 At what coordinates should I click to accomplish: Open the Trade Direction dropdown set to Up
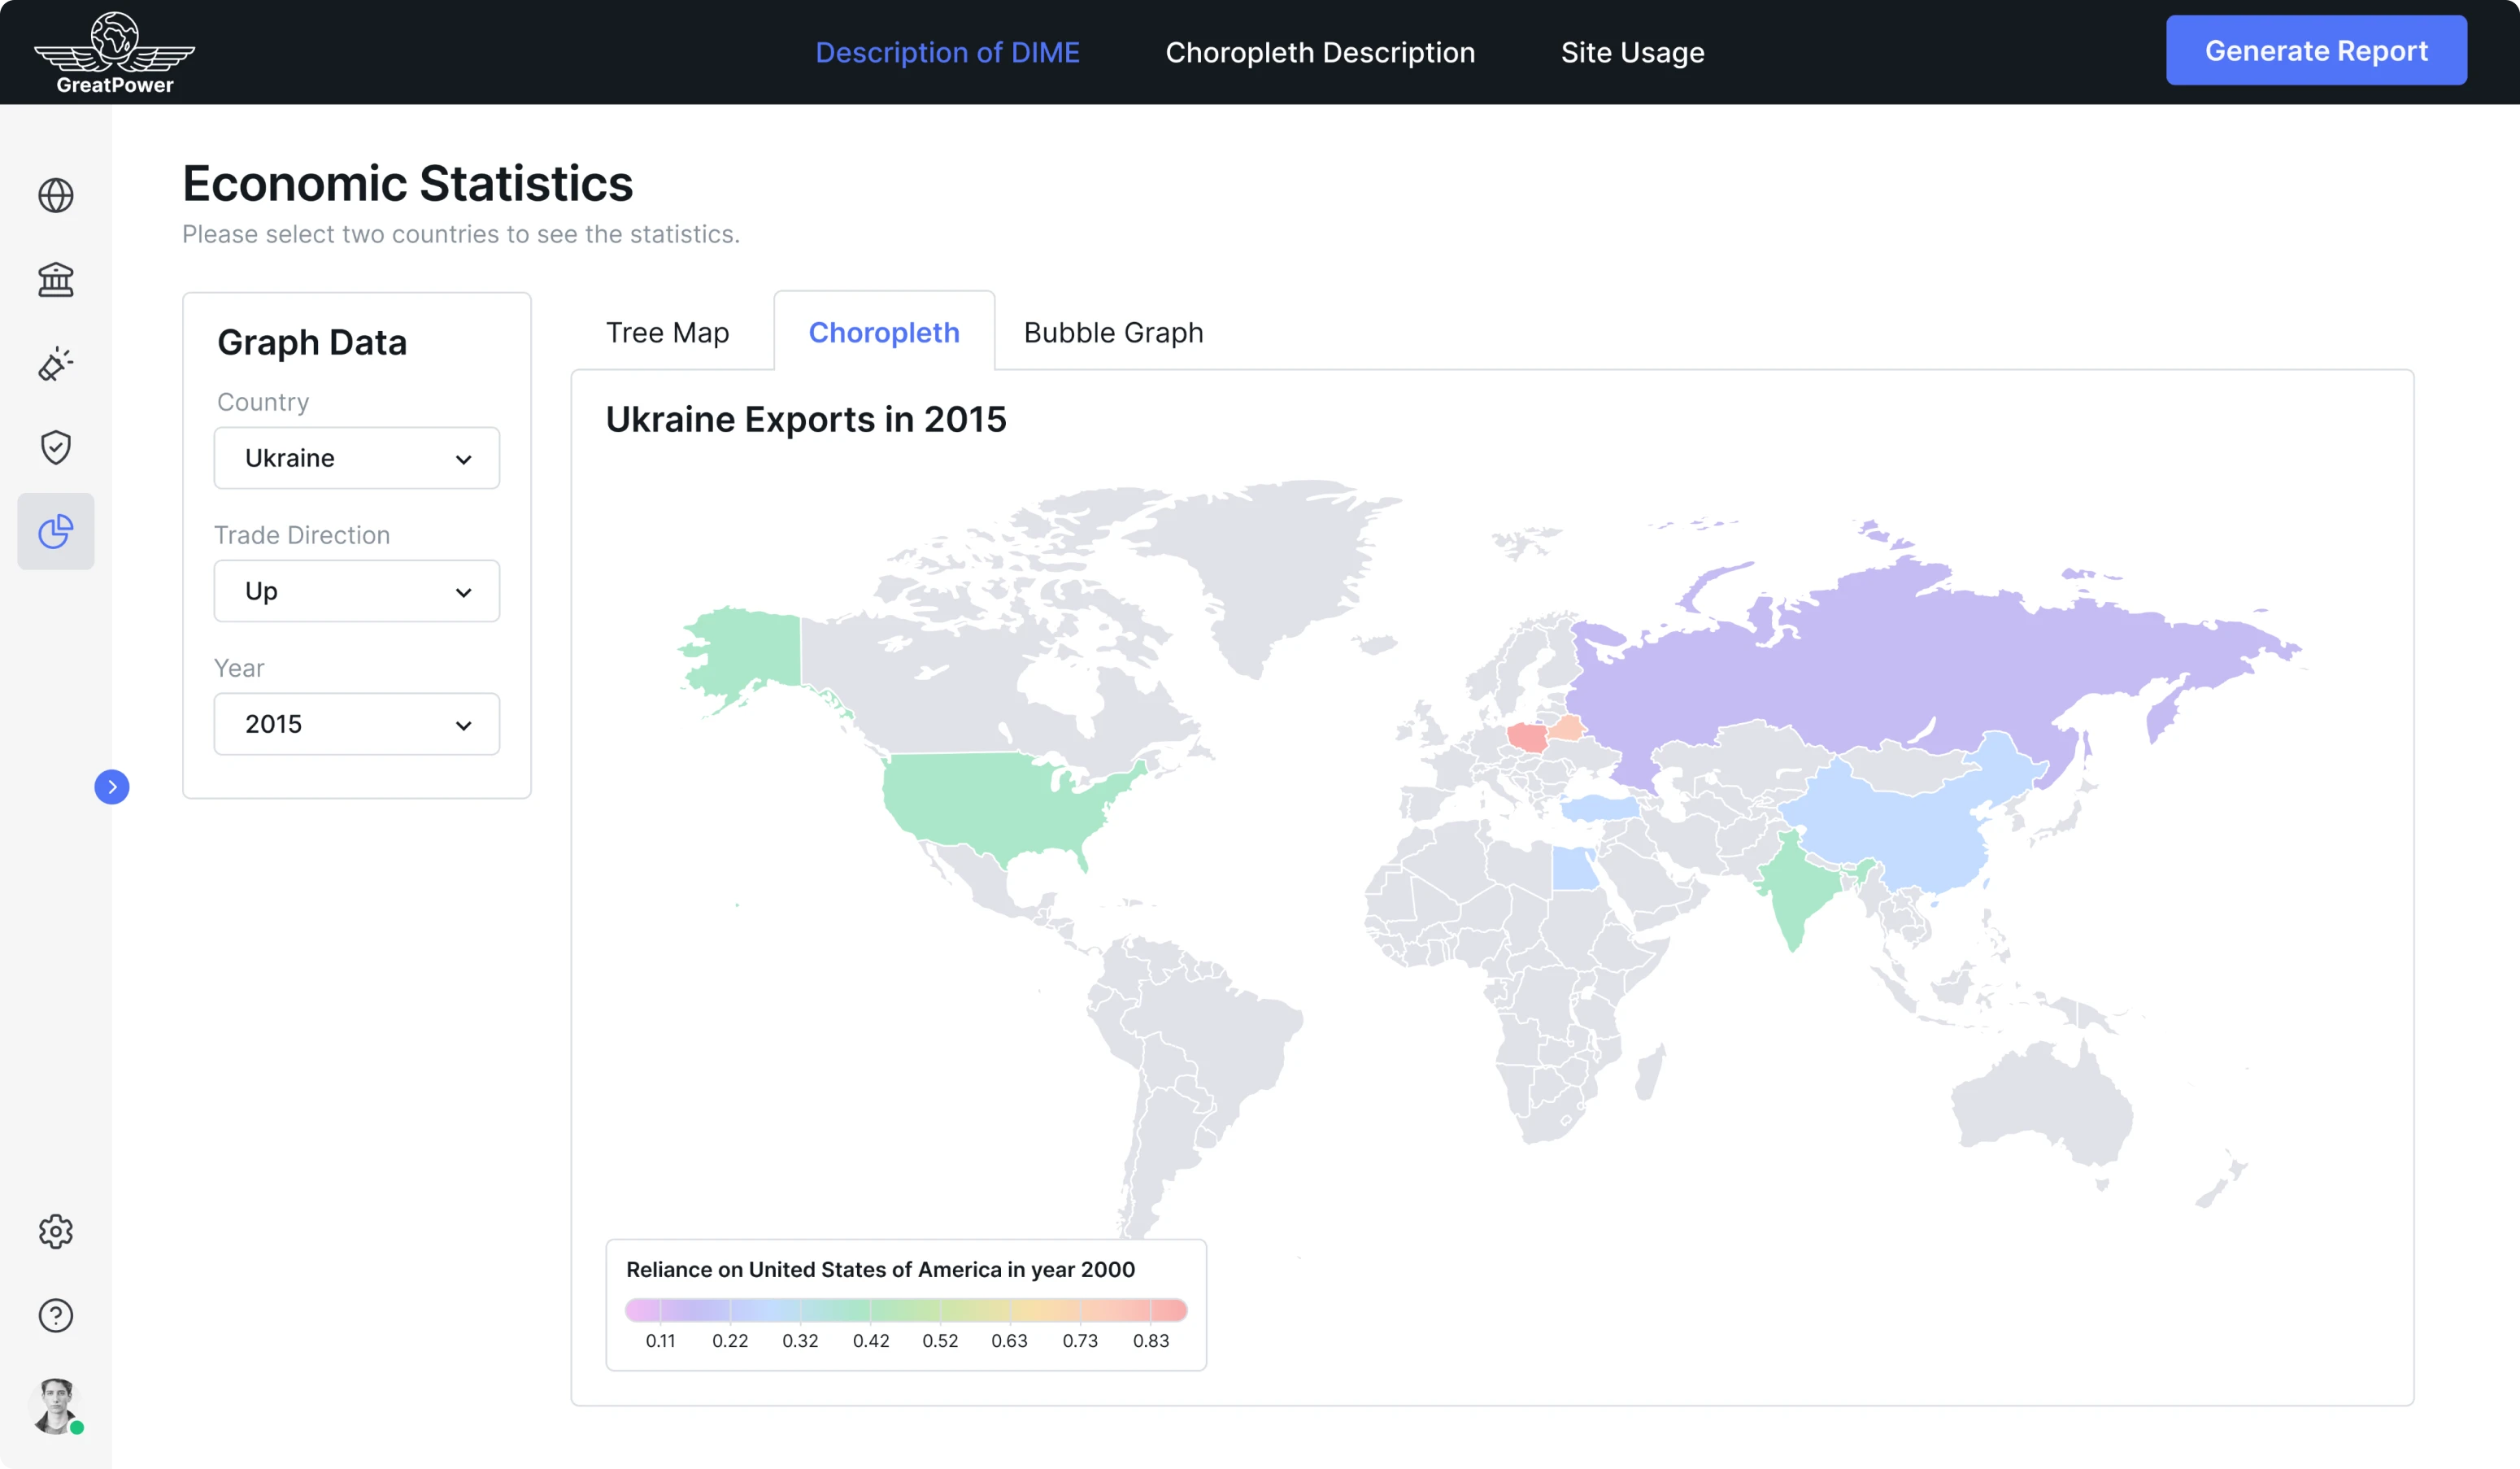click(x=356, y=591)
